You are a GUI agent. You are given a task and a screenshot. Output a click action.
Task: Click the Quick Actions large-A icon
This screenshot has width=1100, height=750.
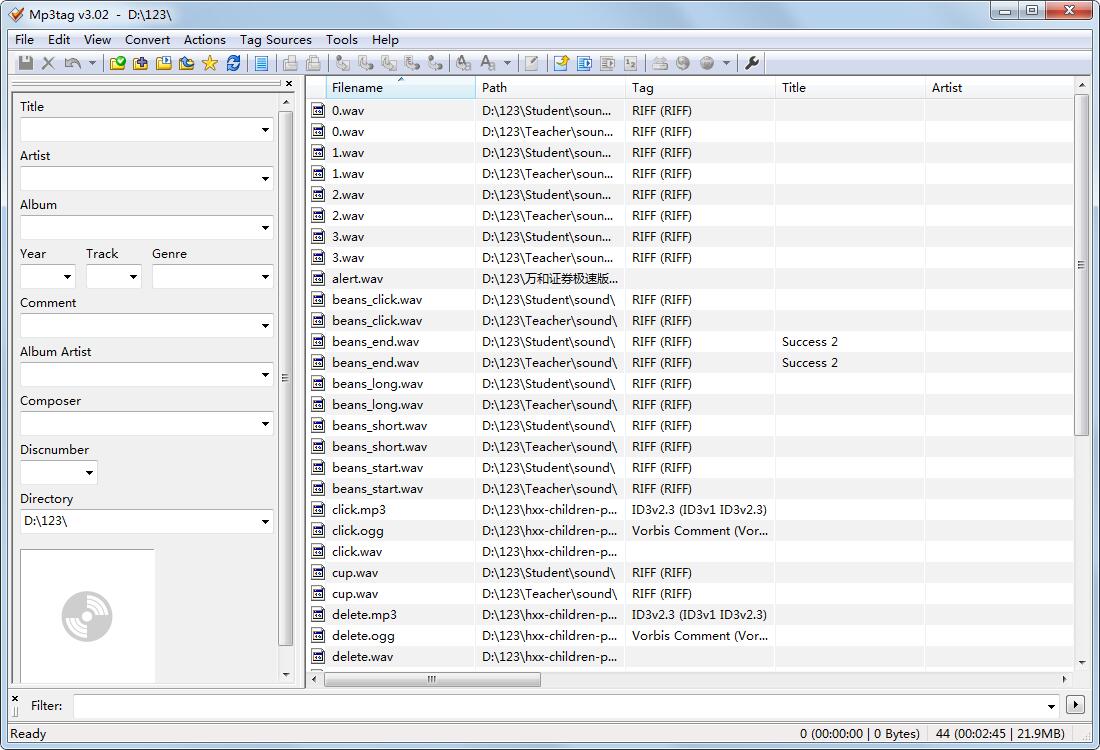(x=488, y=63)
